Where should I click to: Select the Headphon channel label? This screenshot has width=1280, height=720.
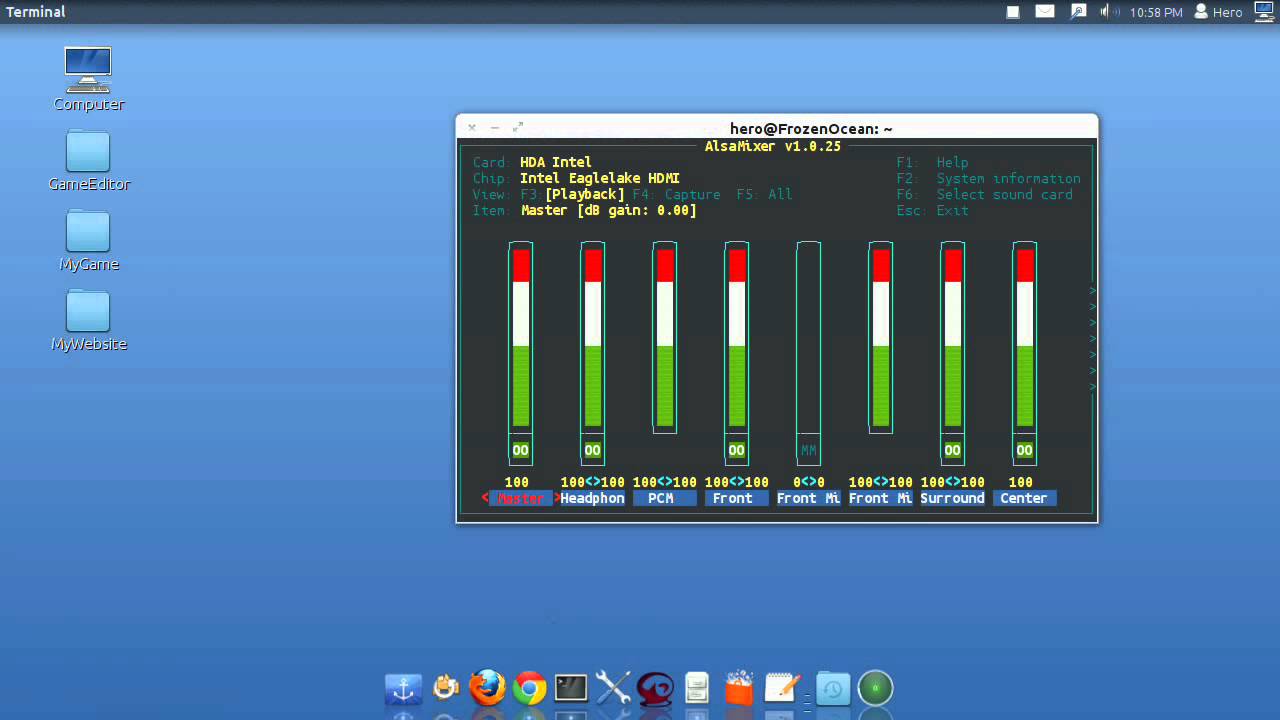[x=592, y=498]
